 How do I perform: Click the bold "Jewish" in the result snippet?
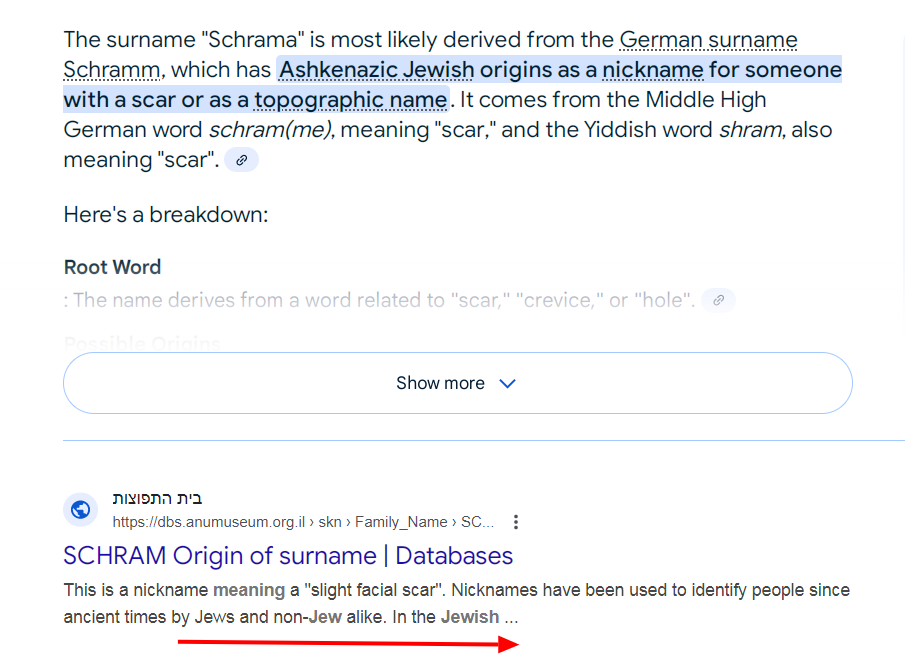pos(470,617)
